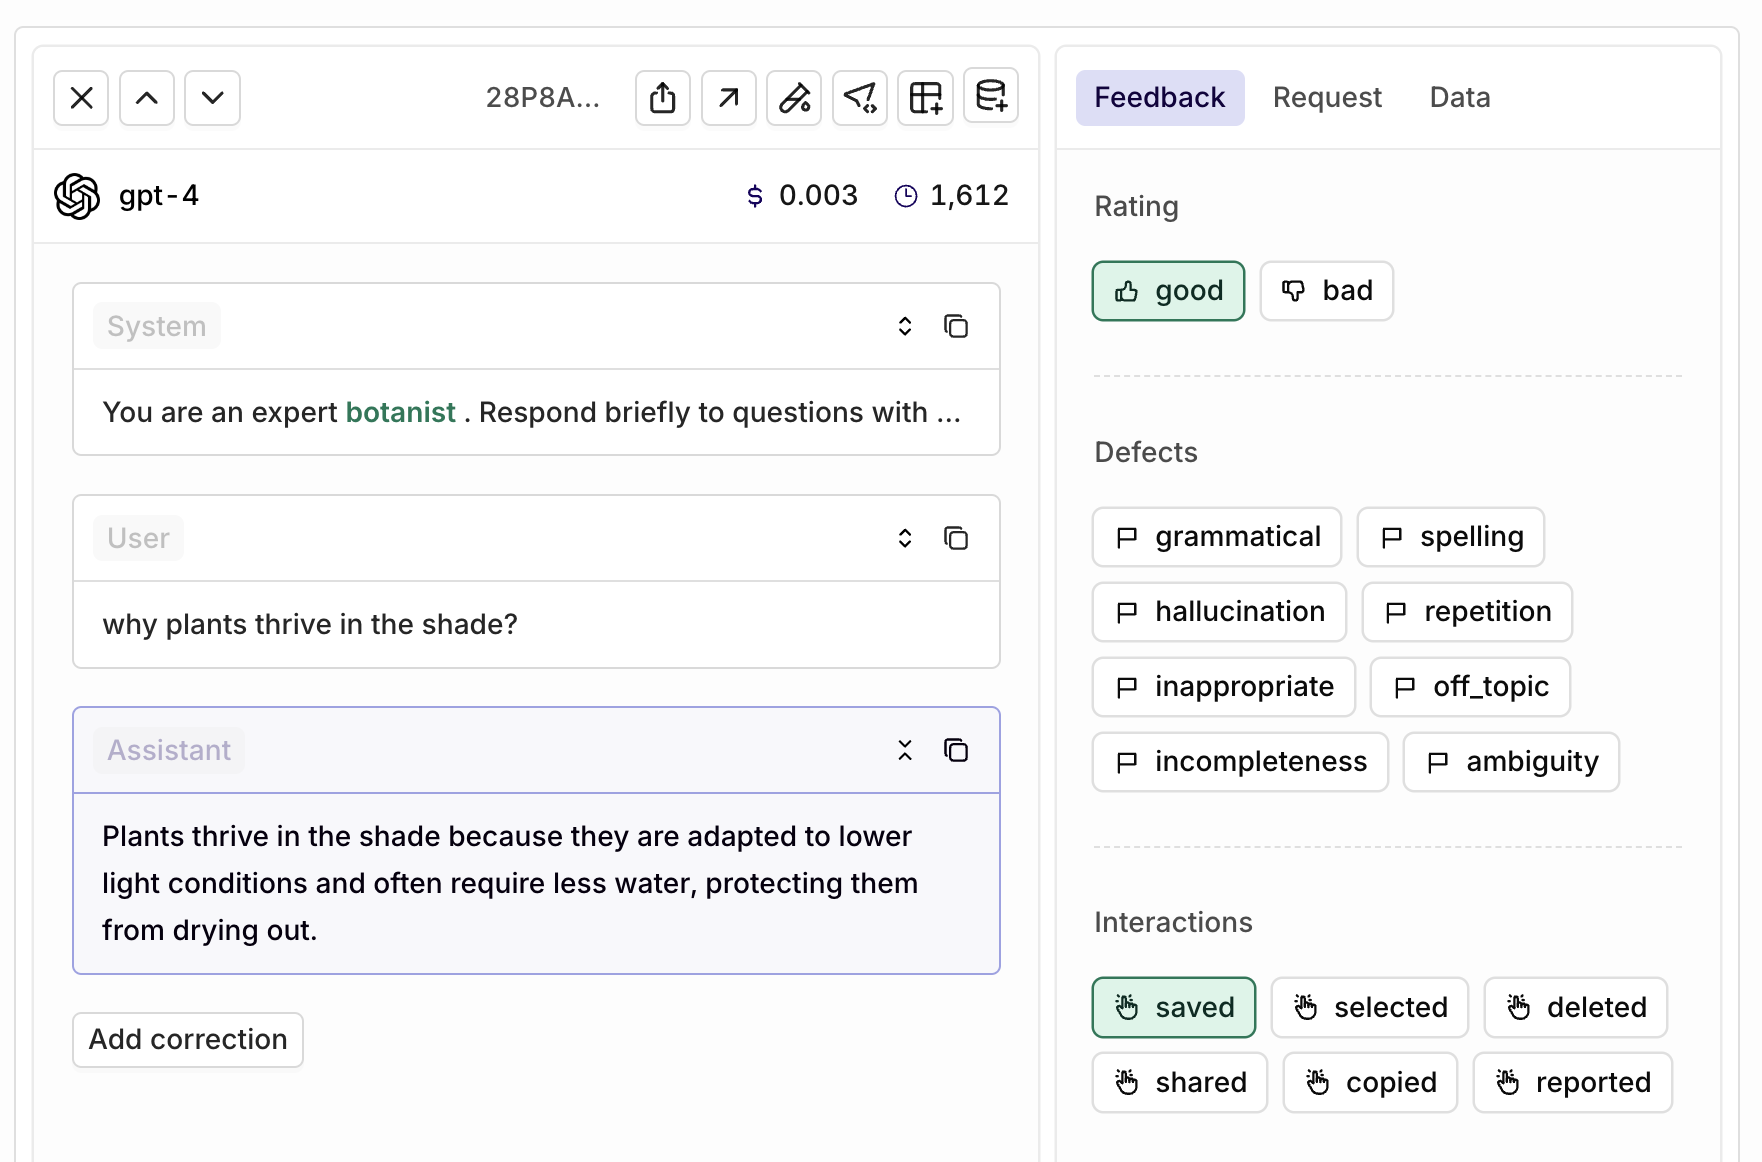Close the request detail panel
The width and height of the screenshot is (1762, 1162).
point(81,98)
